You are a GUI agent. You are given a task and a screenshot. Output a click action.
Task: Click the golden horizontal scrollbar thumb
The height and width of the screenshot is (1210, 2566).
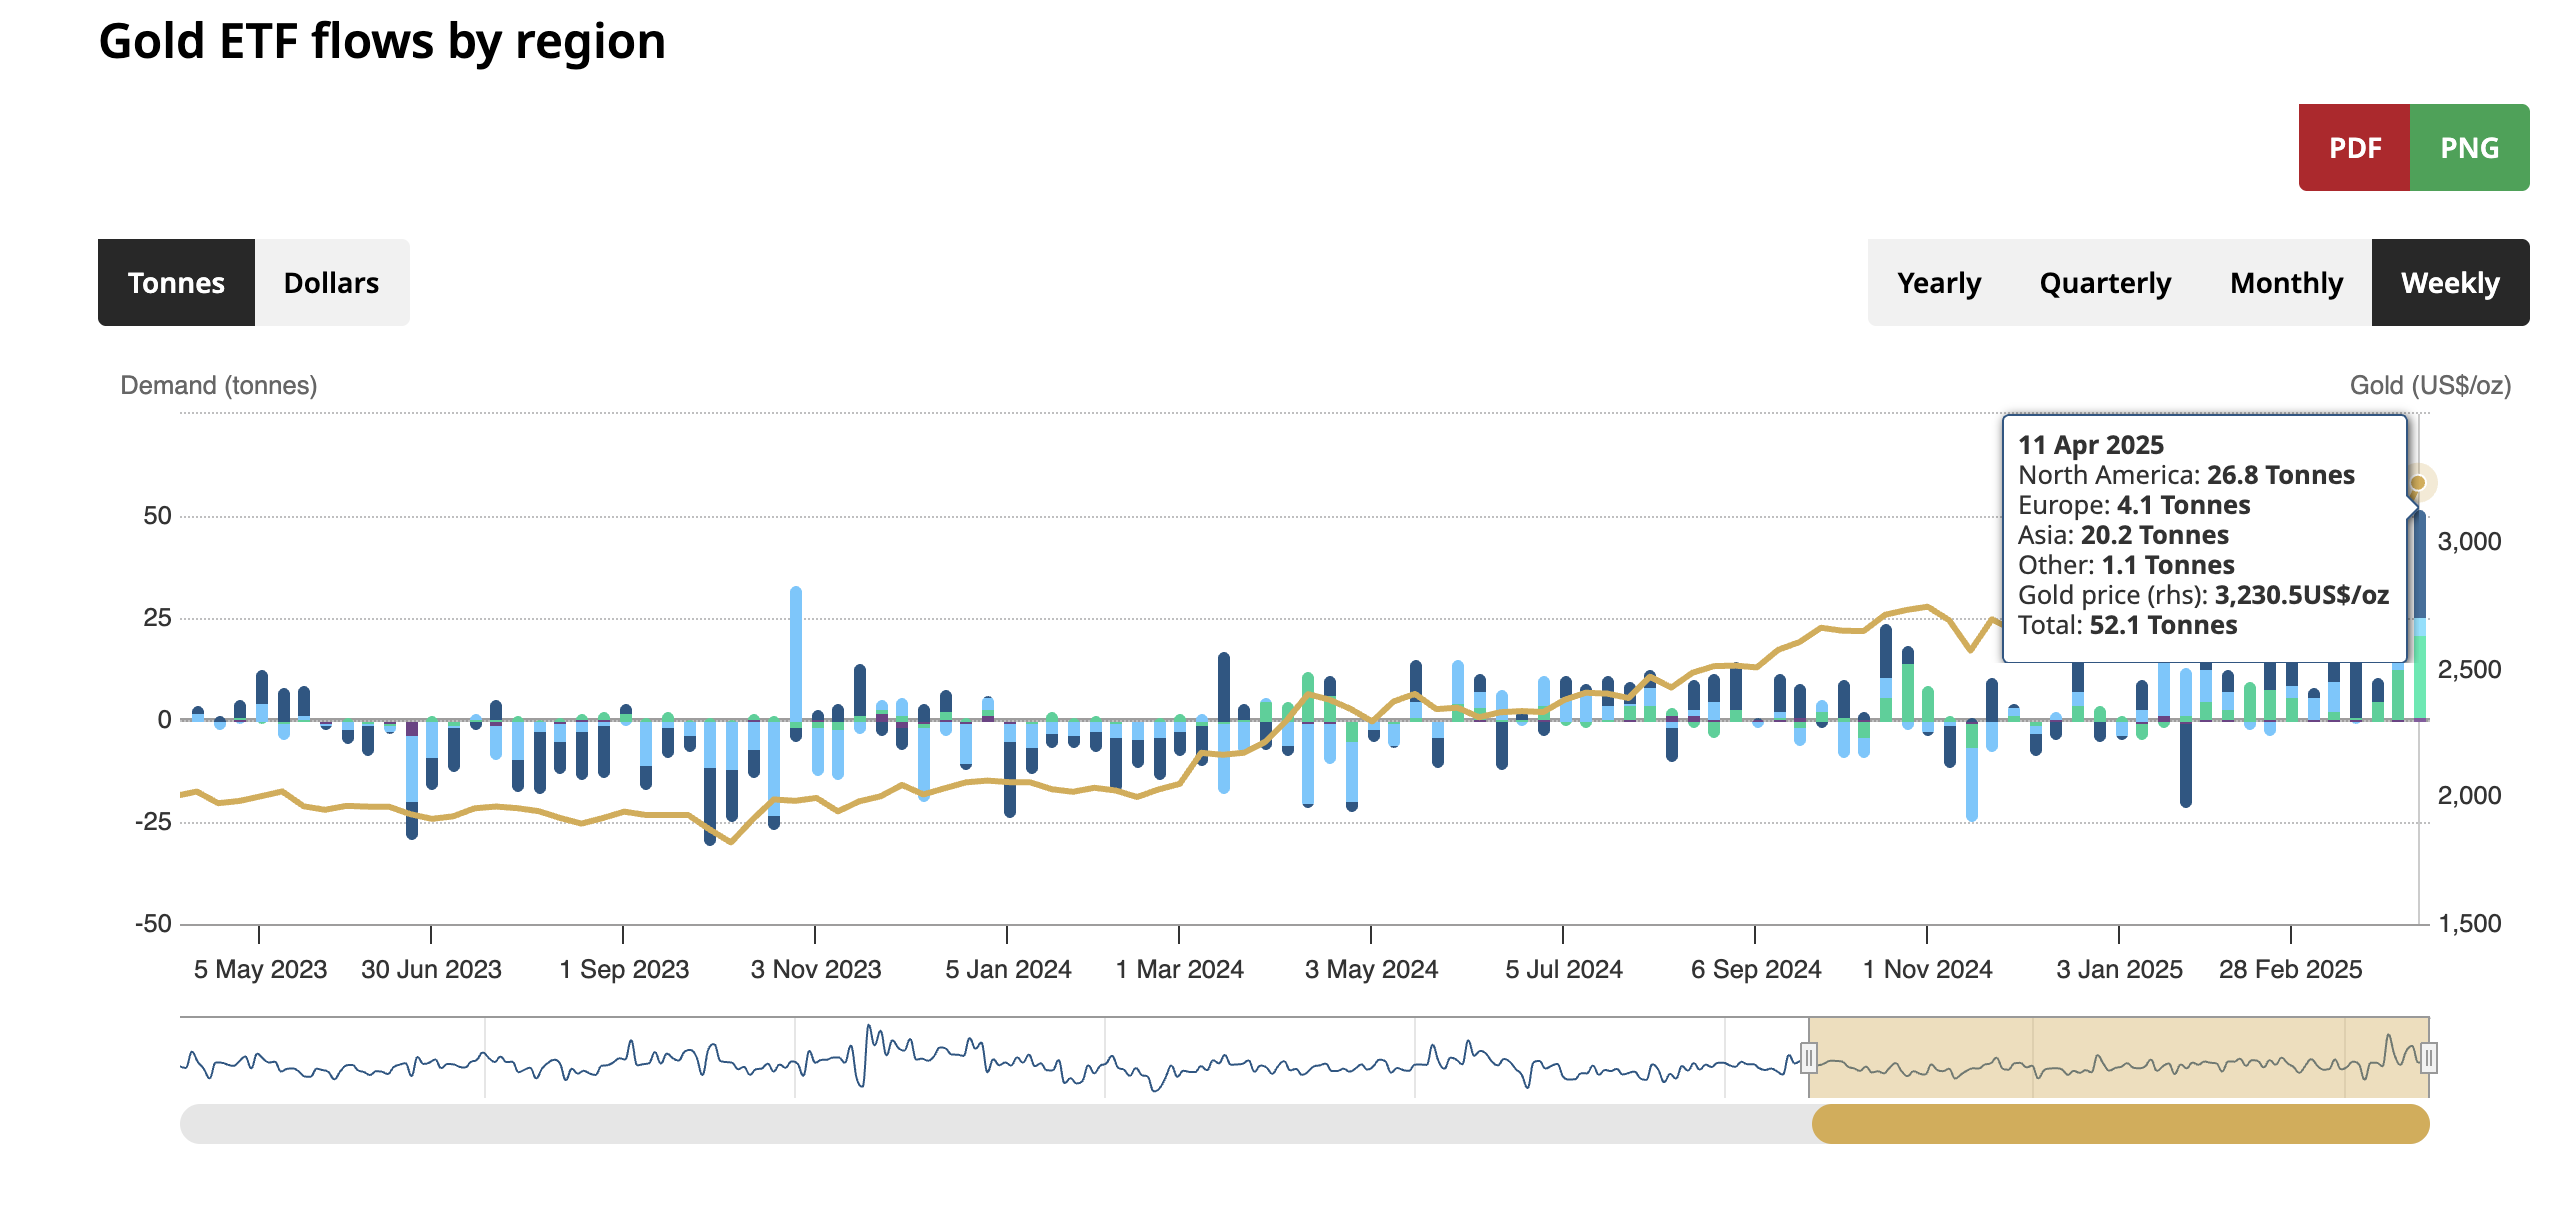pos(2120,1124)
